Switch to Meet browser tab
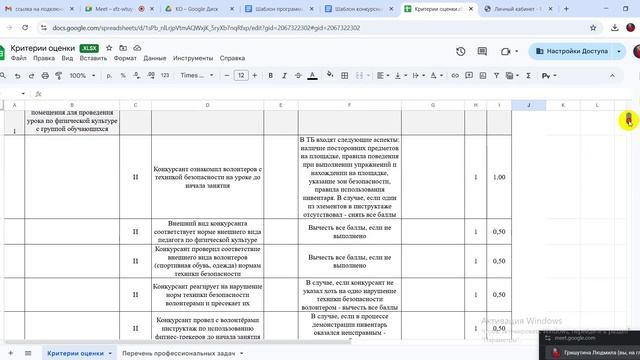The width and height of the screenshot is (640, 360). point(119,9)
